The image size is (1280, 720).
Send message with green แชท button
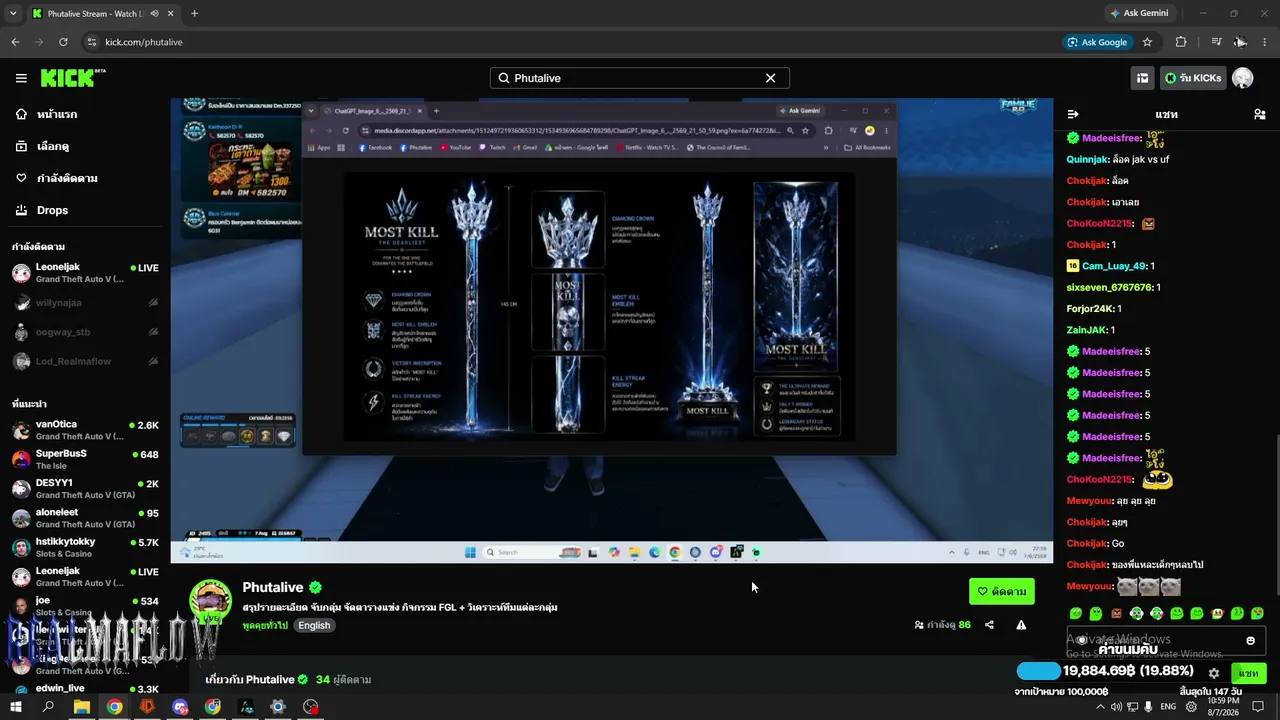(1248, 673)
